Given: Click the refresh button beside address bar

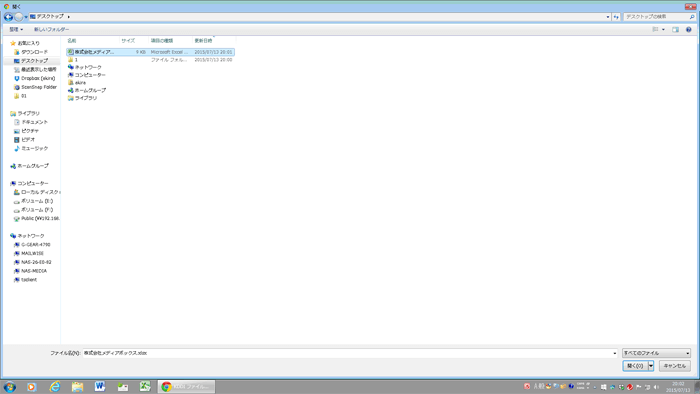Looking at the screenshot, I should [616, 17].
